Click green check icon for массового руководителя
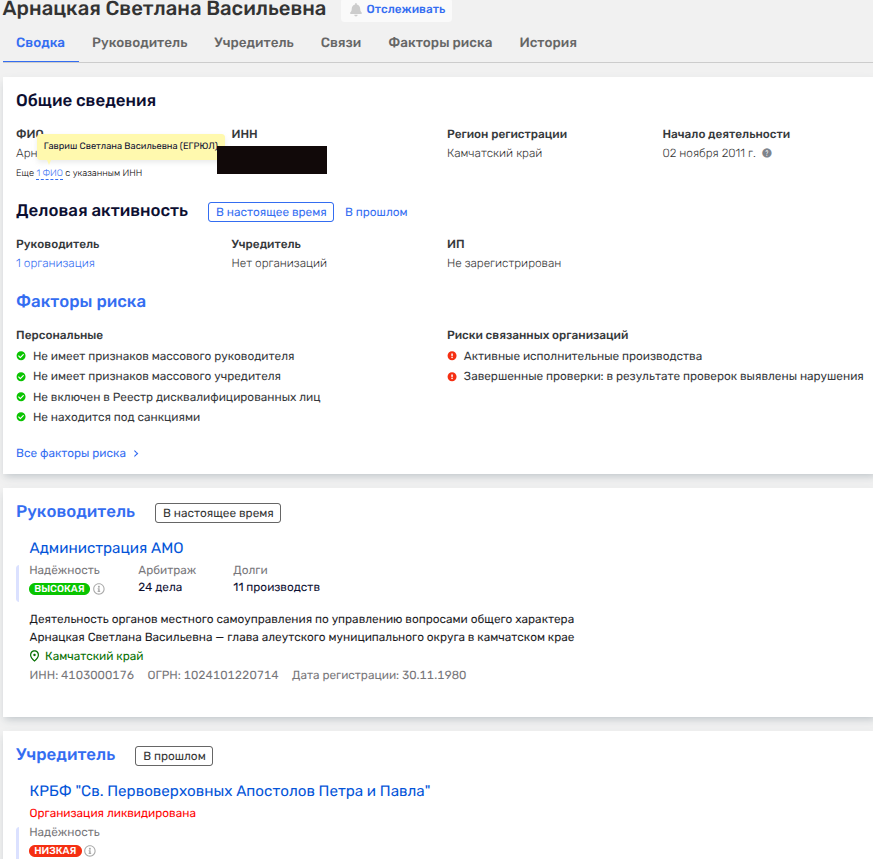Viewport: 873px width, 859px height. tap(21, 356)
